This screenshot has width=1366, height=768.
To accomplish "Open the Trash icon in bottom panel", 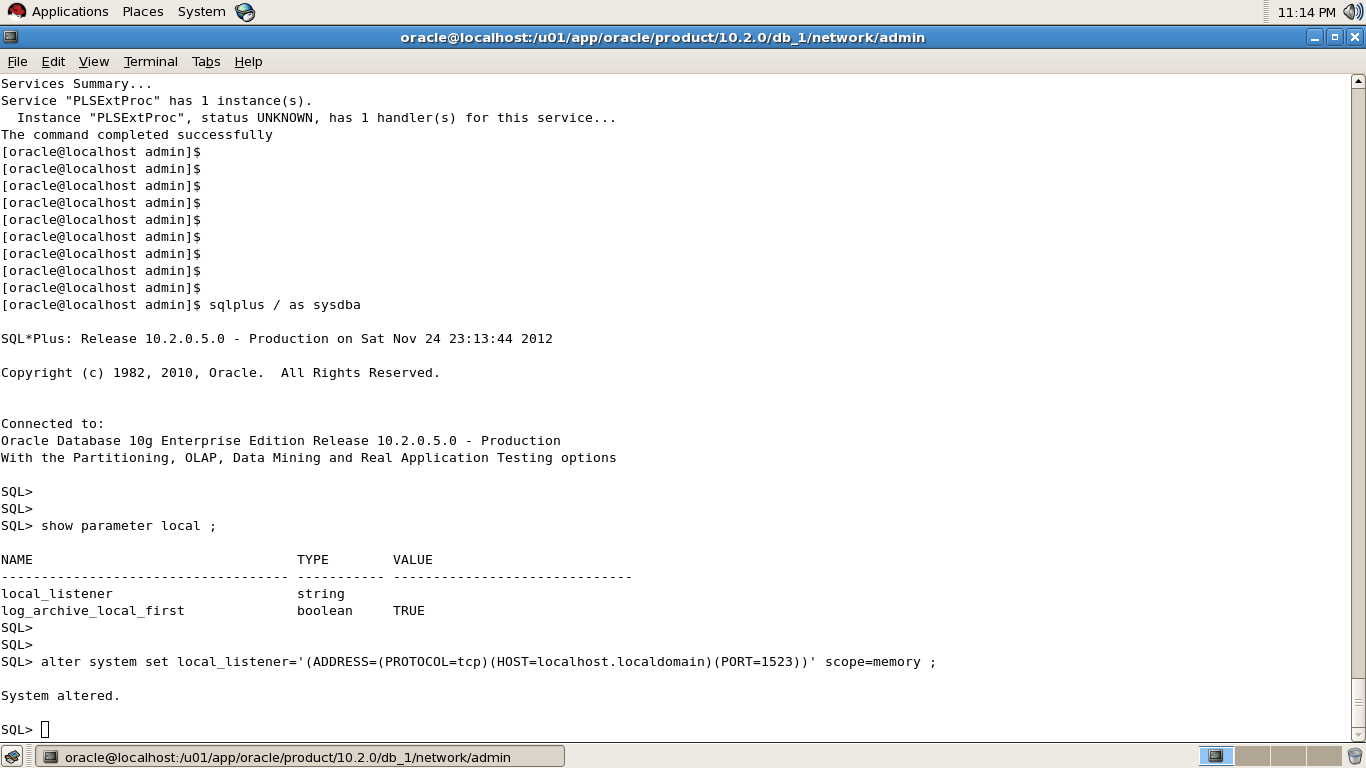I will click(x=1355, y=756).
